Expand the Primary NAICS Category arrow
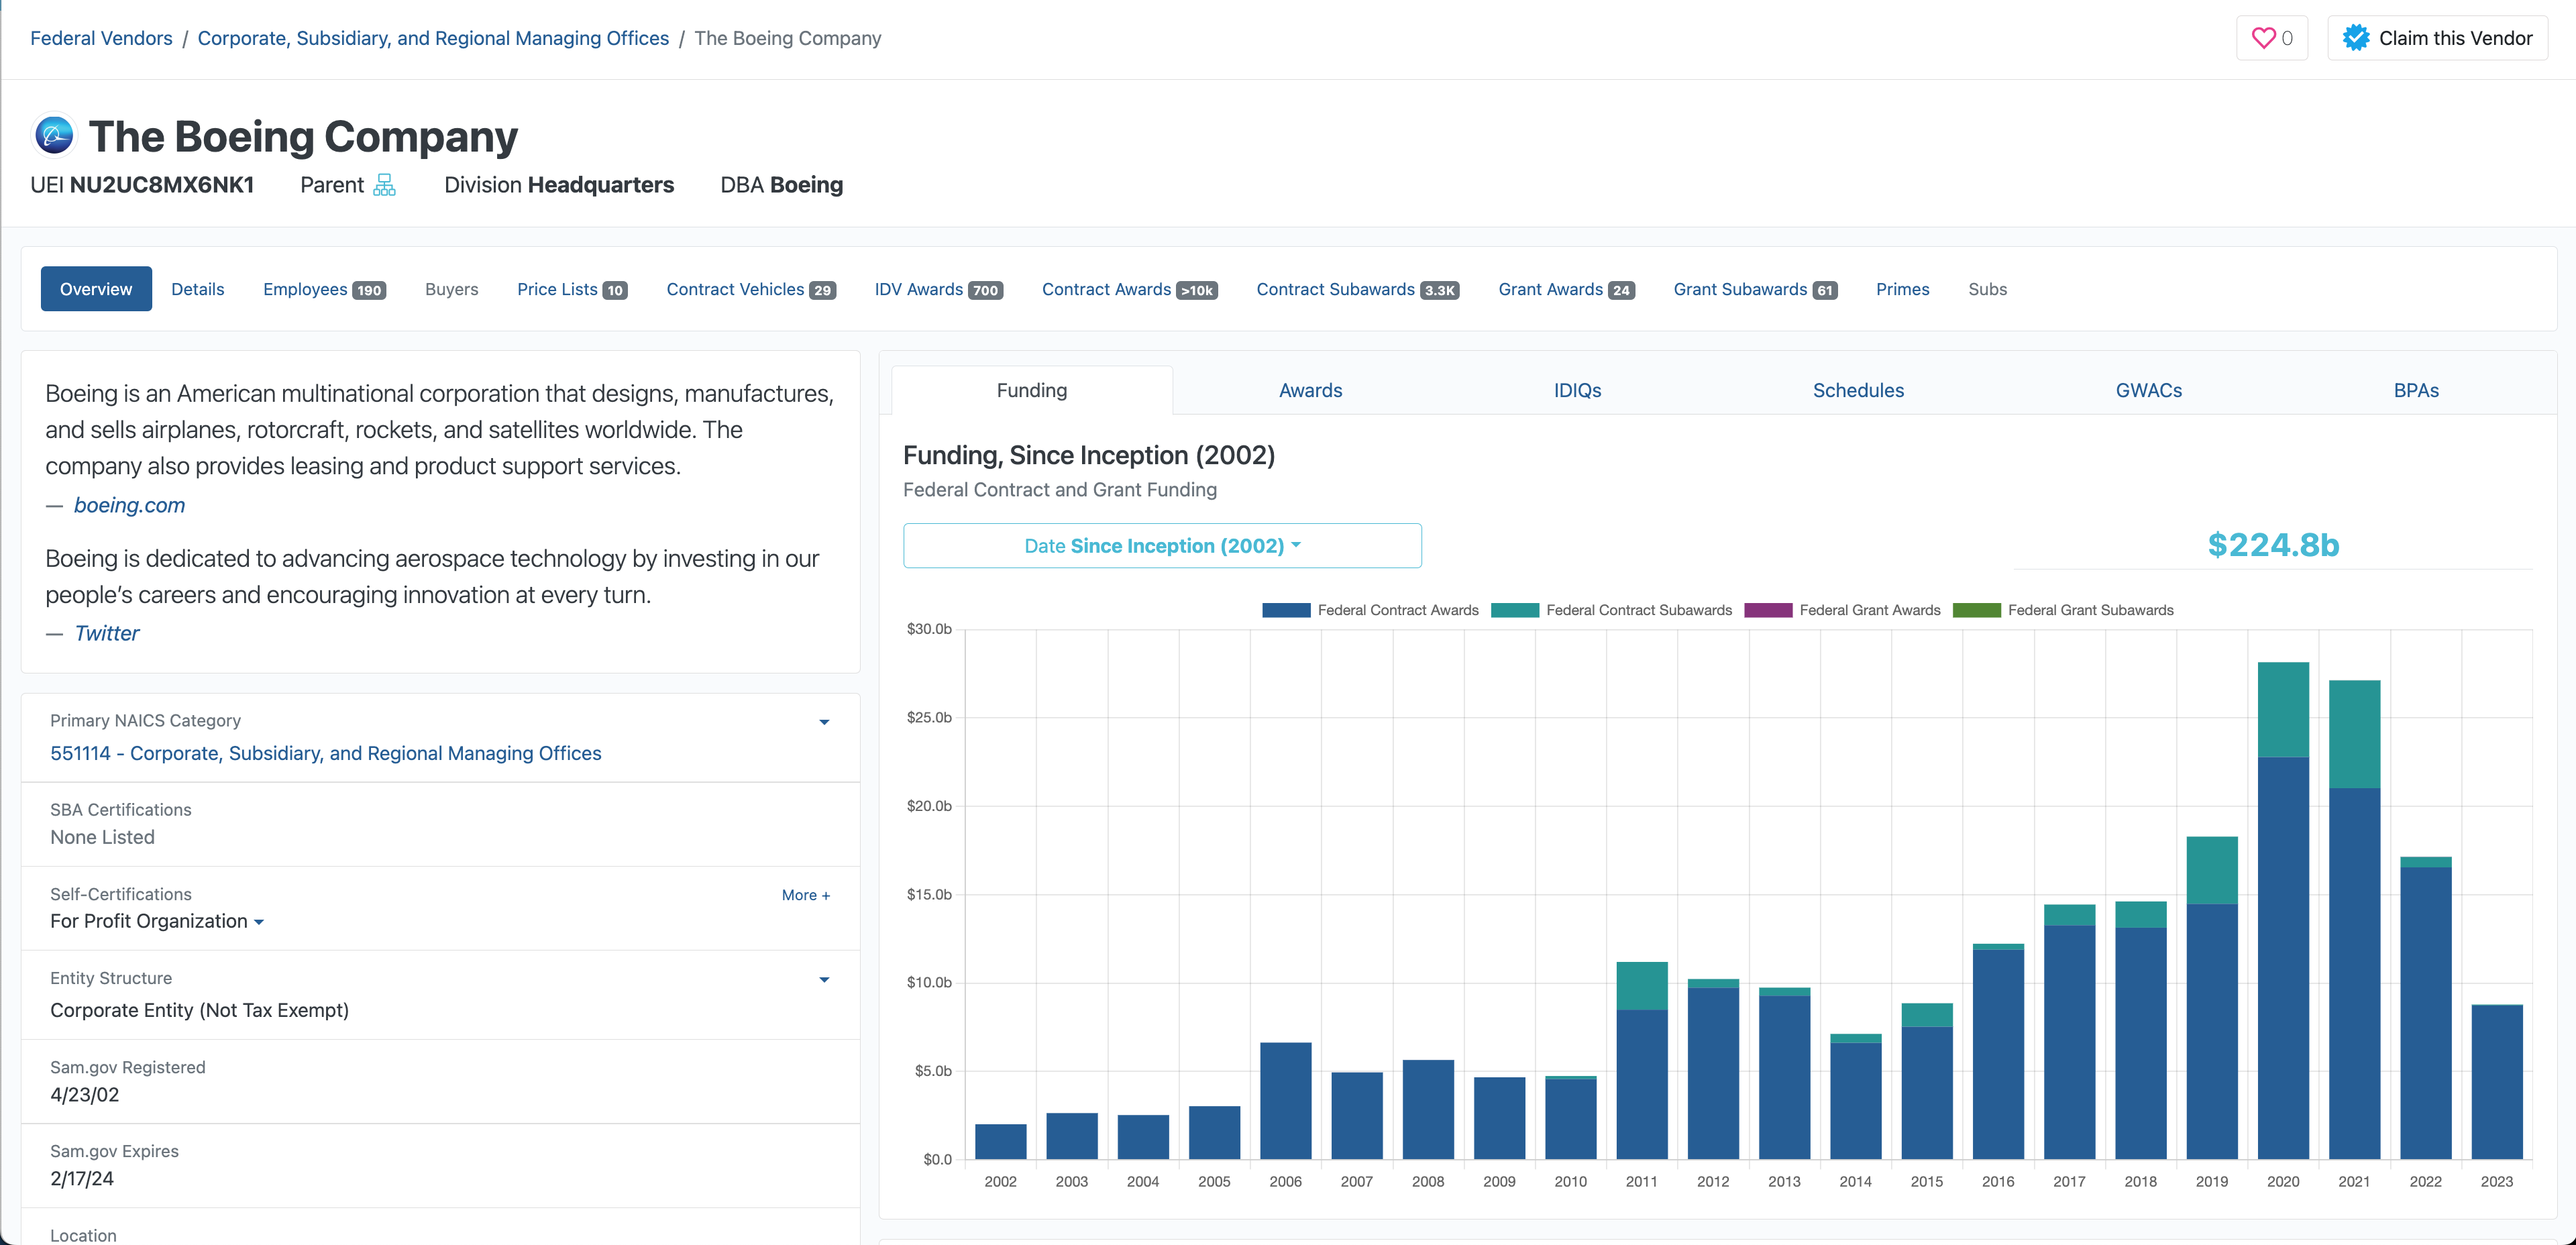Viewport: 2576px width, 1245px height. [x=824, y=722]
